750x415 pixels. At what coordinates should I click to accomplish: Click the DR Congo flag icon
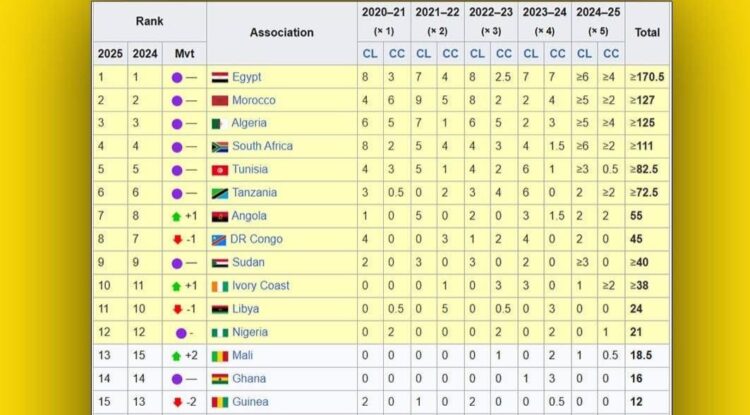220,239
